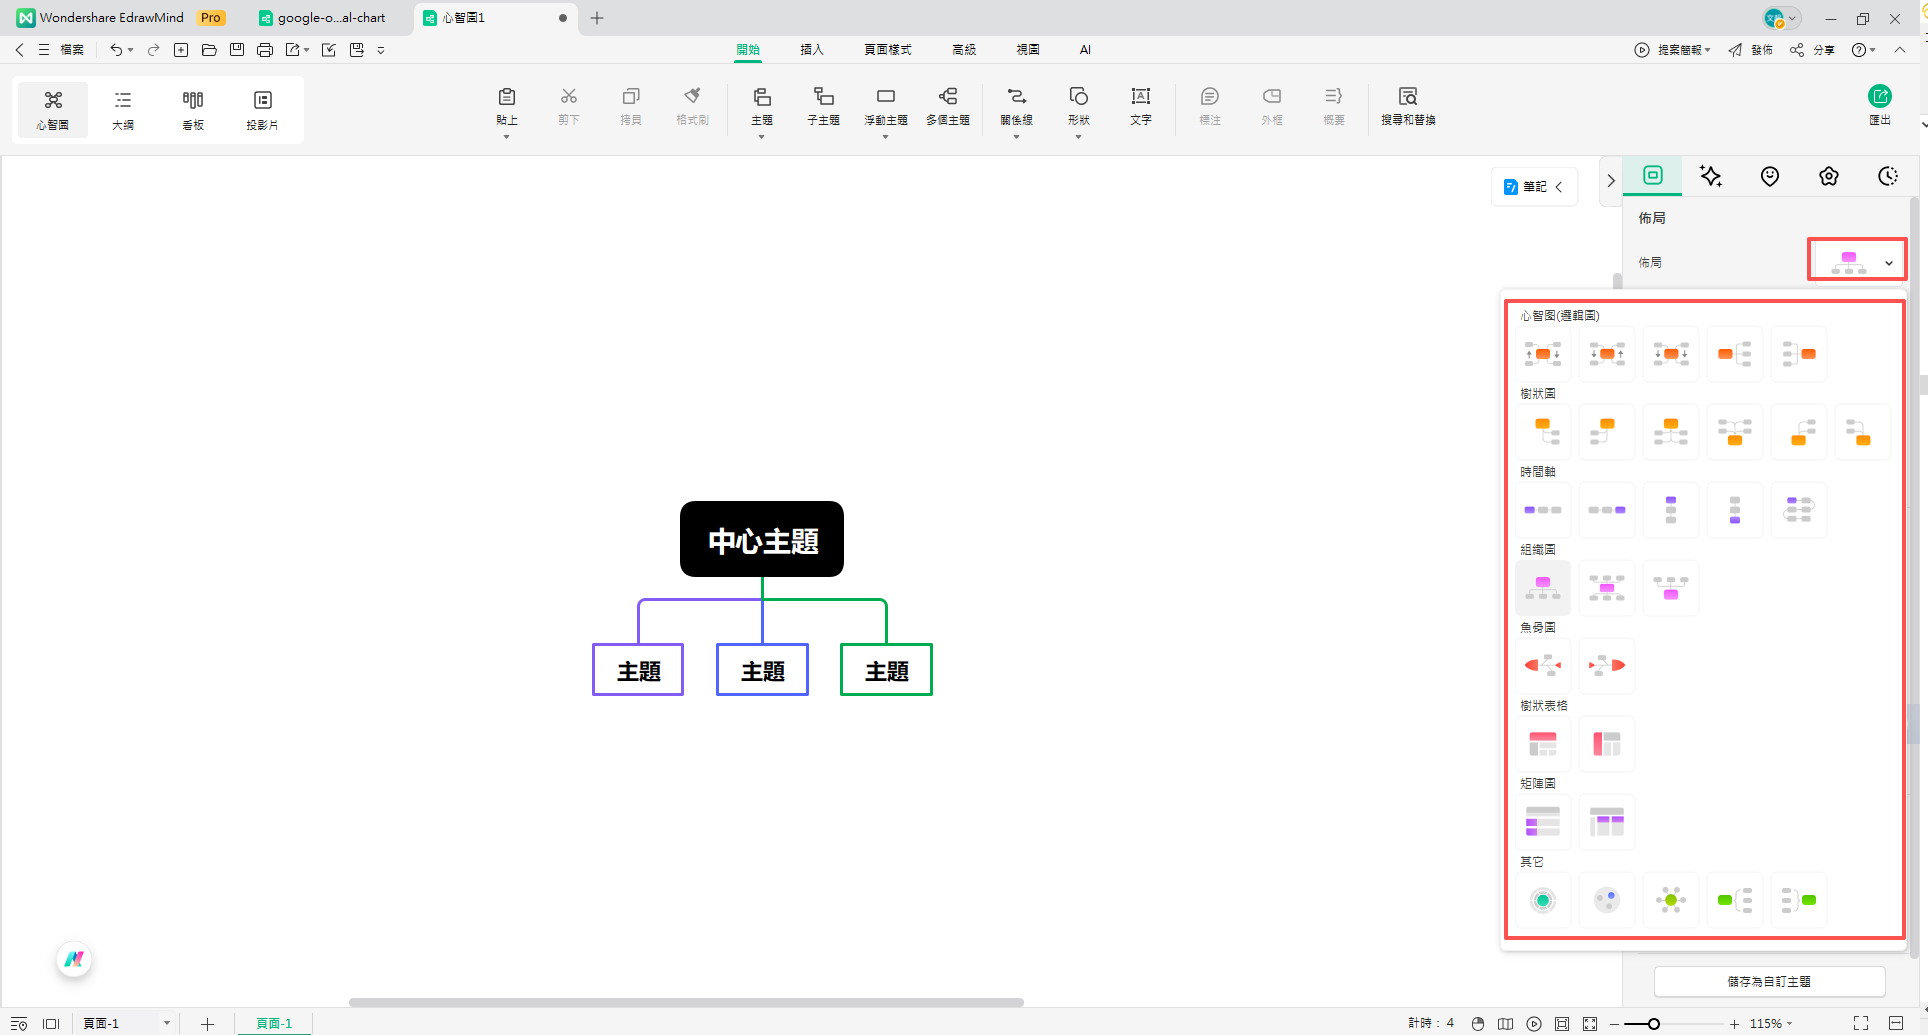Insert a 關係線 relationship line
Screen dimensions: 1928x1035
pos(1016,105)
